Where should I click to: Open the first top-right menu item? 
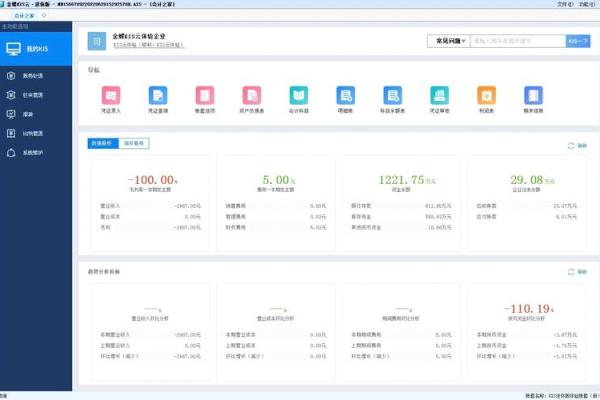565,4
